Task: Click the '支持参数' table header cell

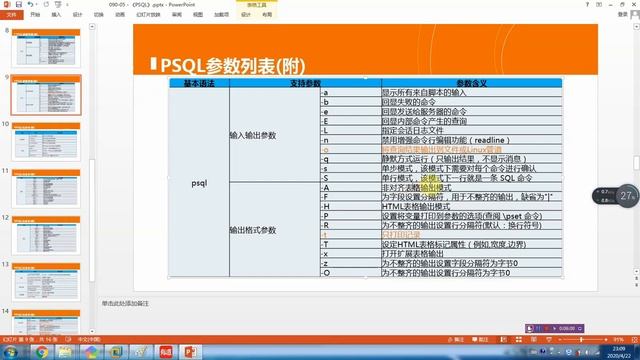Action: [x=305, y=83]
